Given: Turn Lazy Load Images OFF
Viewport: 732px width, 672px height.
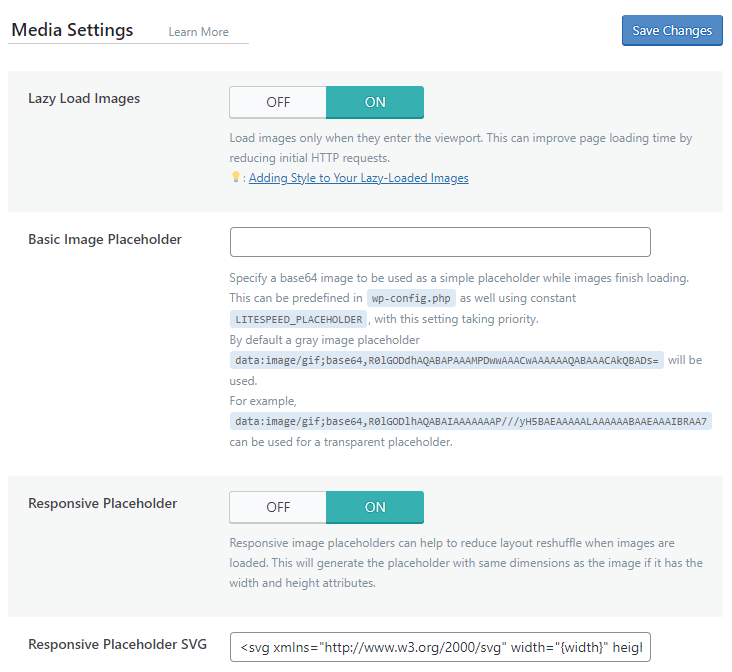Looking at the screenshot, I should [x=278, y=102].
